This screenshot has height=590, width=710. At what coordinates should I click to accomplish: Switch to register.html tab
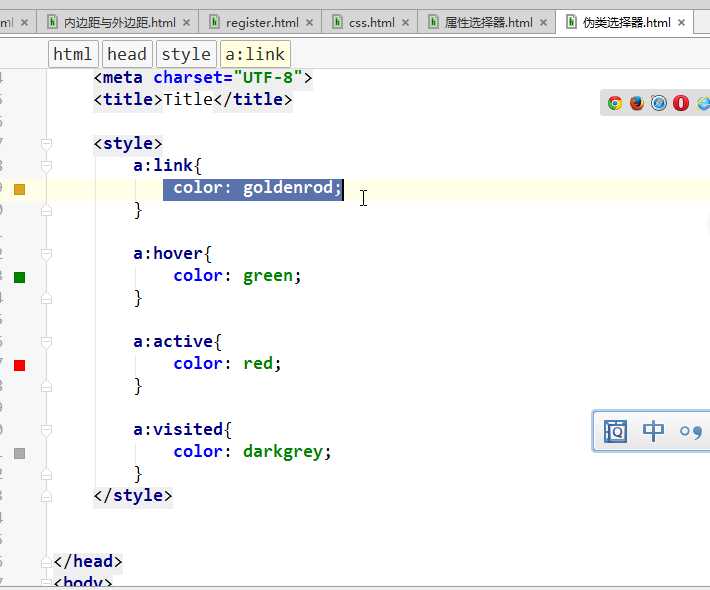262,22
